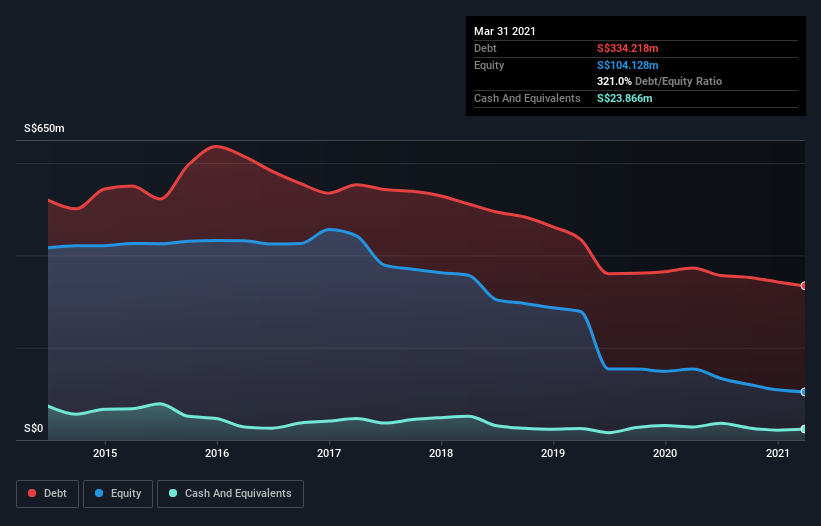Click the tooltip Debt row label
The image size is (821, 526).
(x=485, y=48)
